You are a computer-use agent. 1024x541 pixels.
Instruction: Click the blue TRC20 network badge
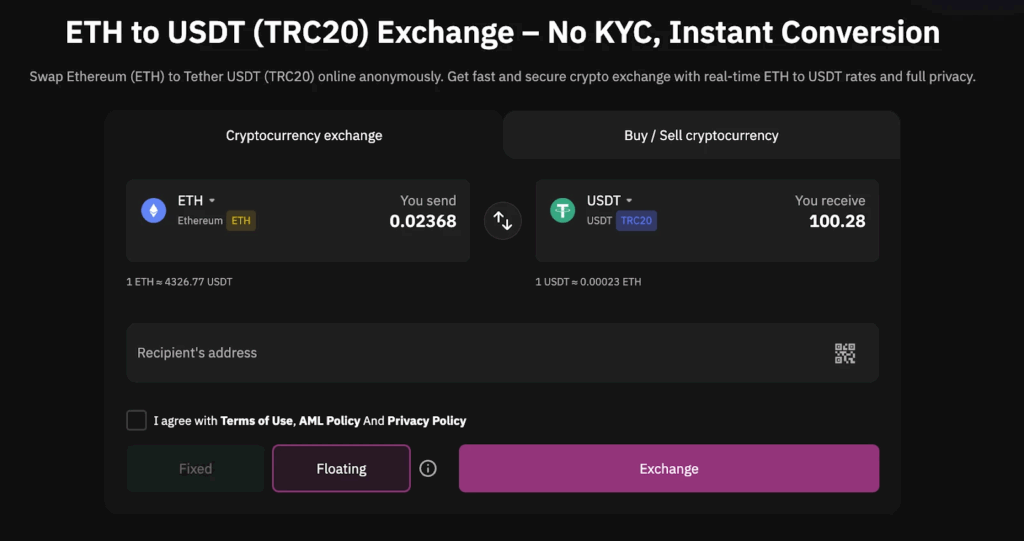[636, 221]
